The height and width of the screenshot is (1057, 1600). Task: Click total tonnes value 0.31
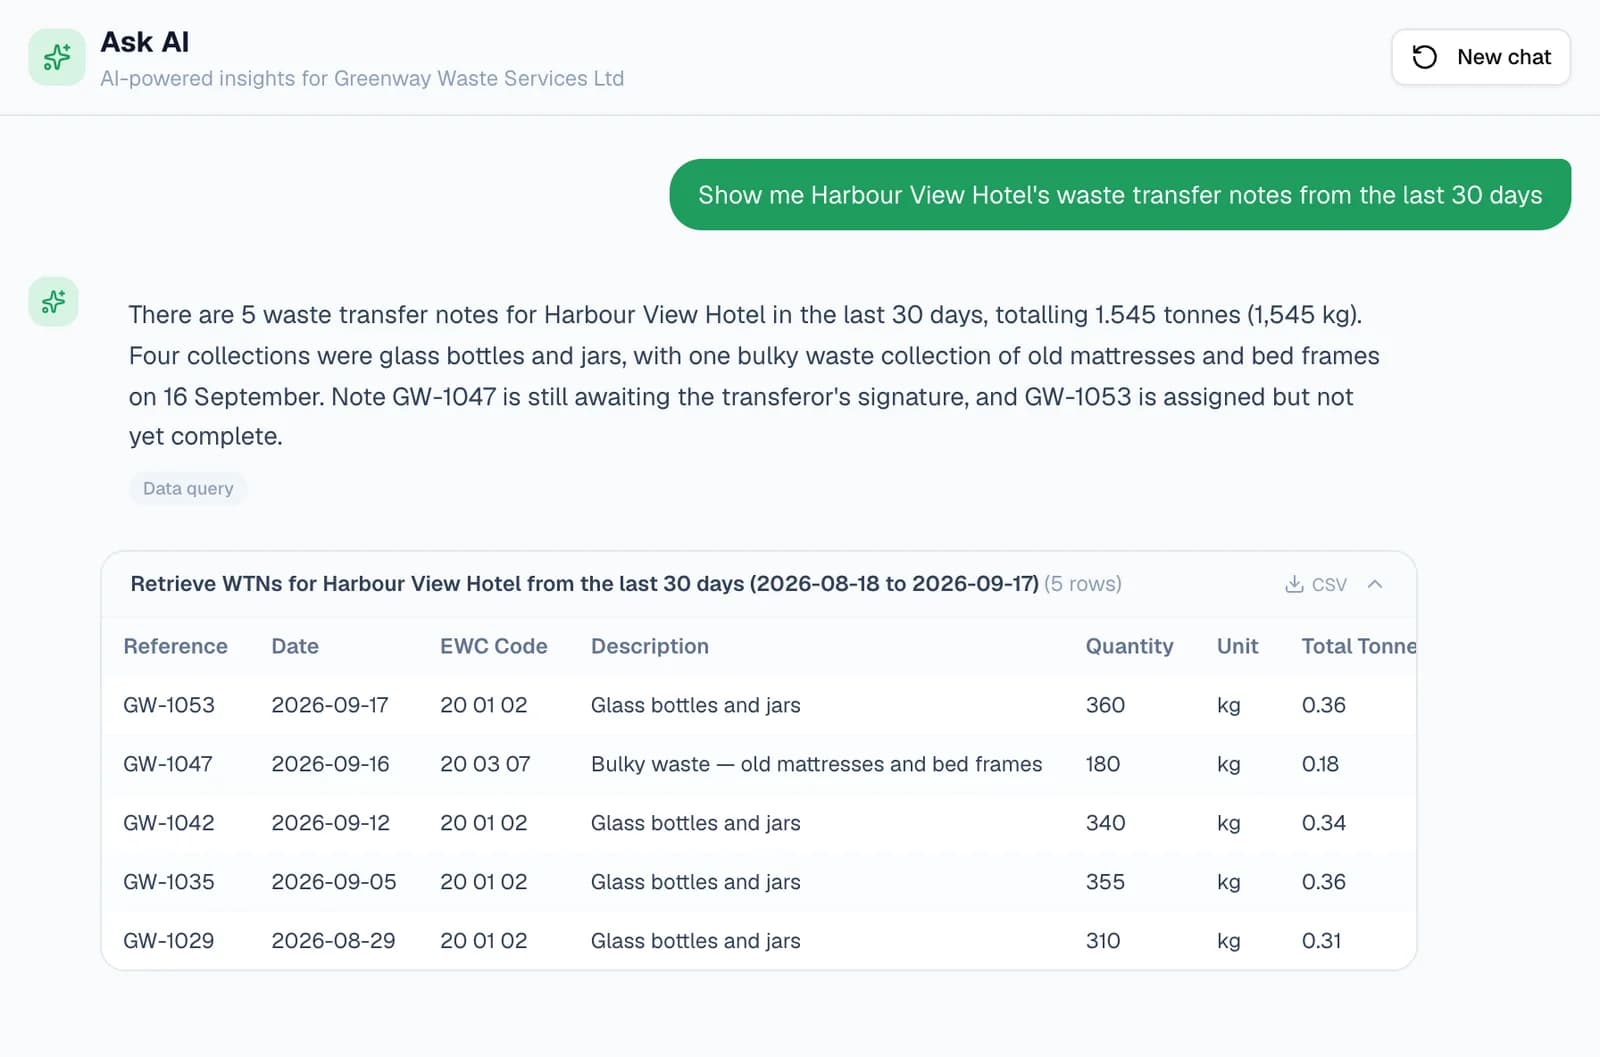click(x=1321, y=941)
